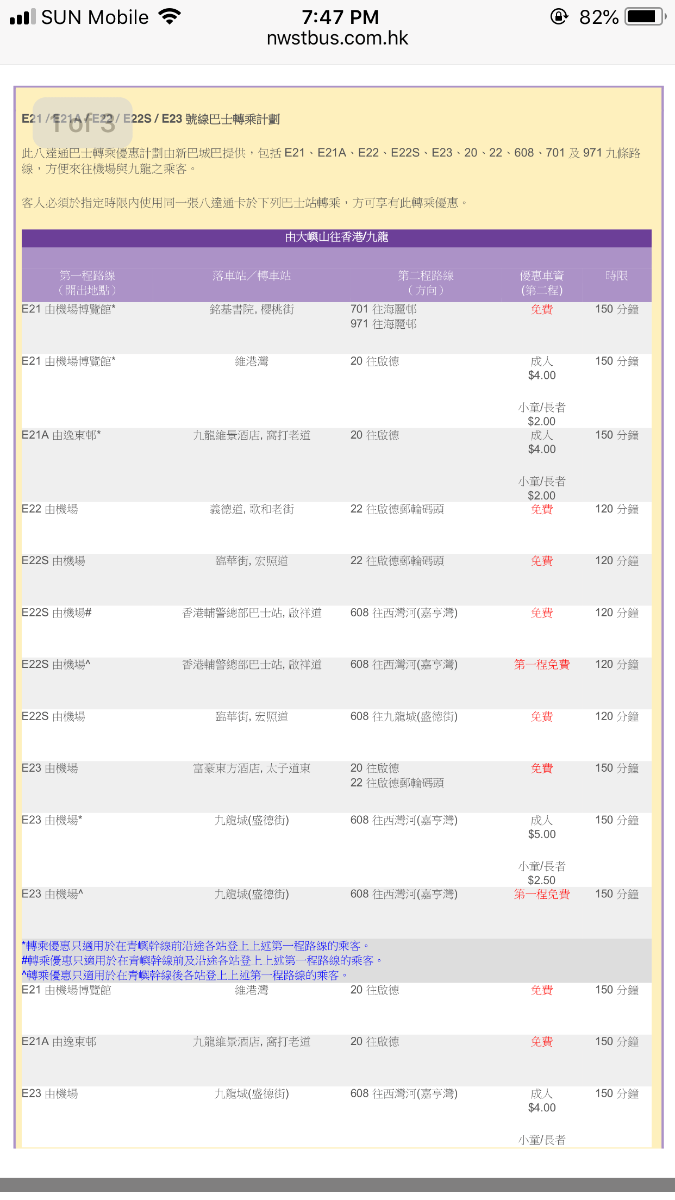
Task: Tap '窩華街, 宏照道' in row with 22 往啟德郵輪碼頭
Action: (251, 561)
